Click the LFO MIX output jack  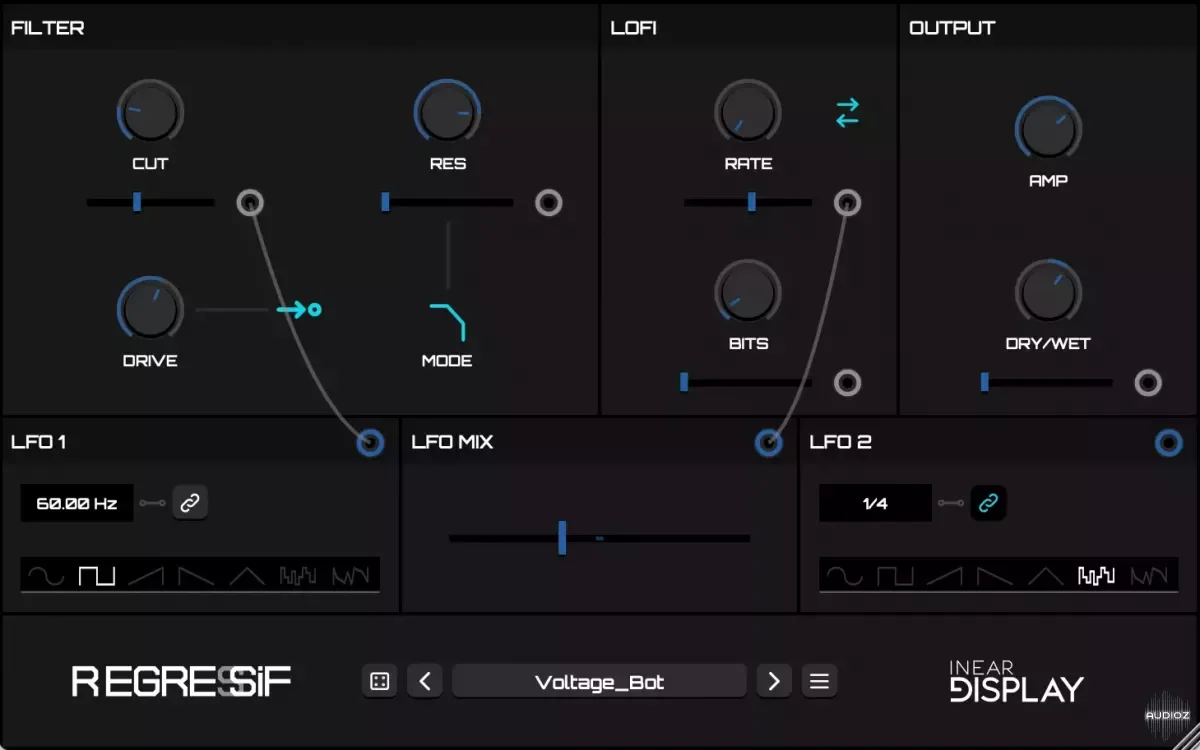point(768,442)
